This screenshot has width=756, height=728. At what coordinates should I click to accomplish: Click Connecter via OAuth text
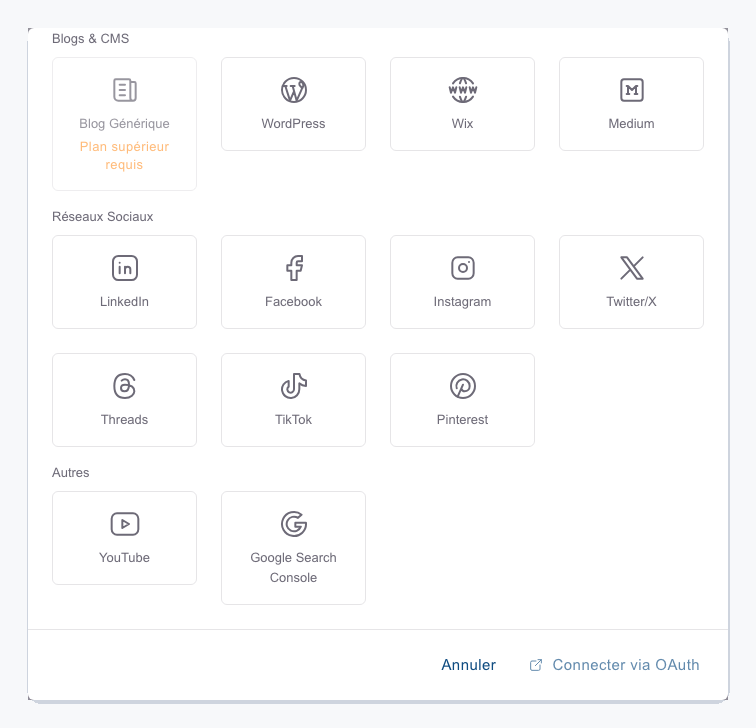click(626, 665)
